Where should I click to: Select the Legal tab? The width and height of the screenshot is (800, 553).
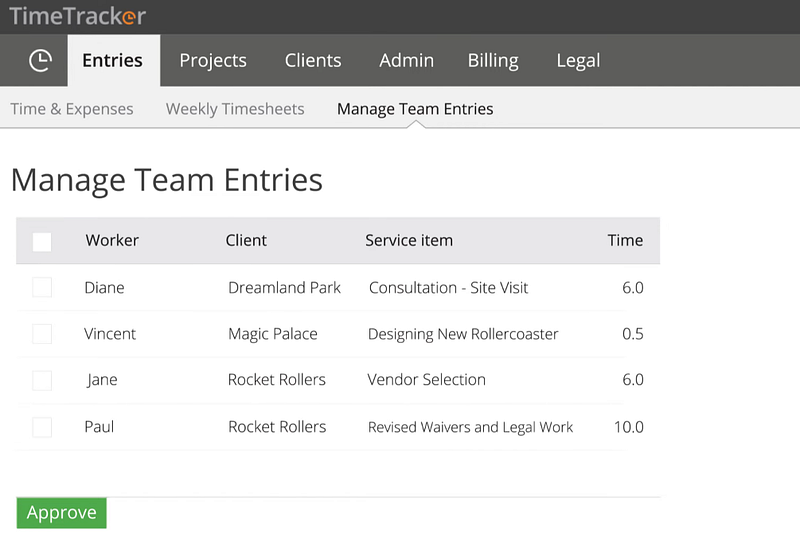point(578,61)
